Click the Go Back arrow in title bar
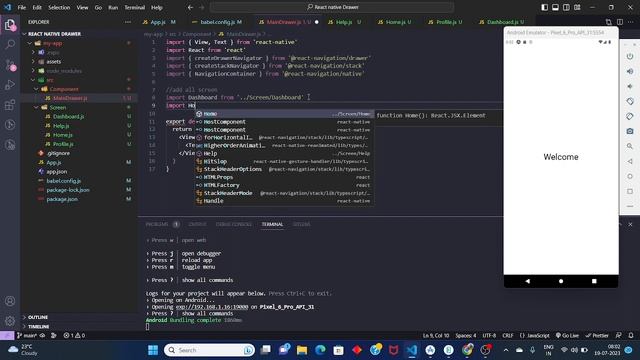The image size is (640, 360). (190, 7)
